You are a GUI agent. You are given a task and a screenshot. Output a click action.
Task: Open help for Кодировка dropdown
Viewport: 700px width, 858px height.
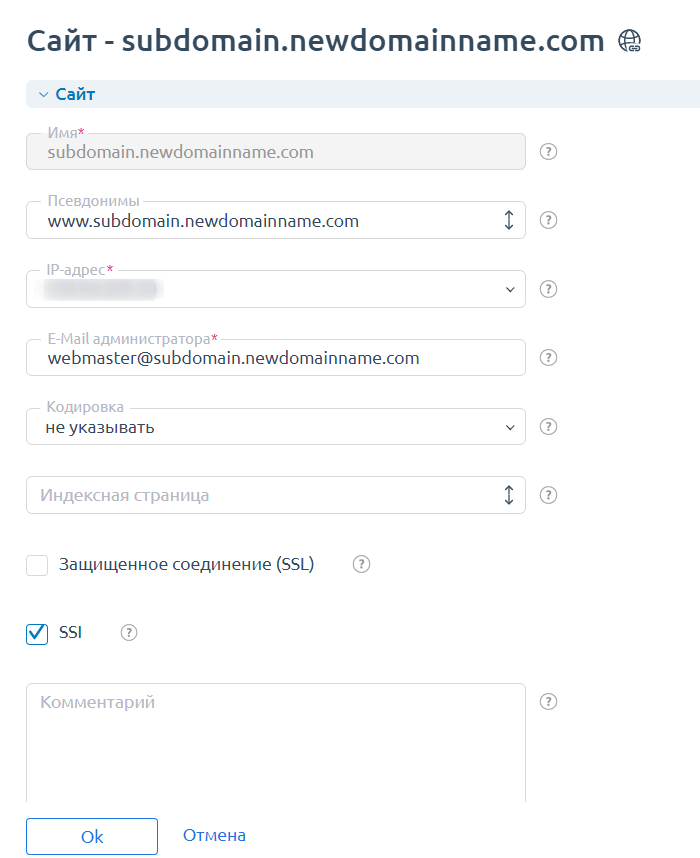[x=548, y=427]
